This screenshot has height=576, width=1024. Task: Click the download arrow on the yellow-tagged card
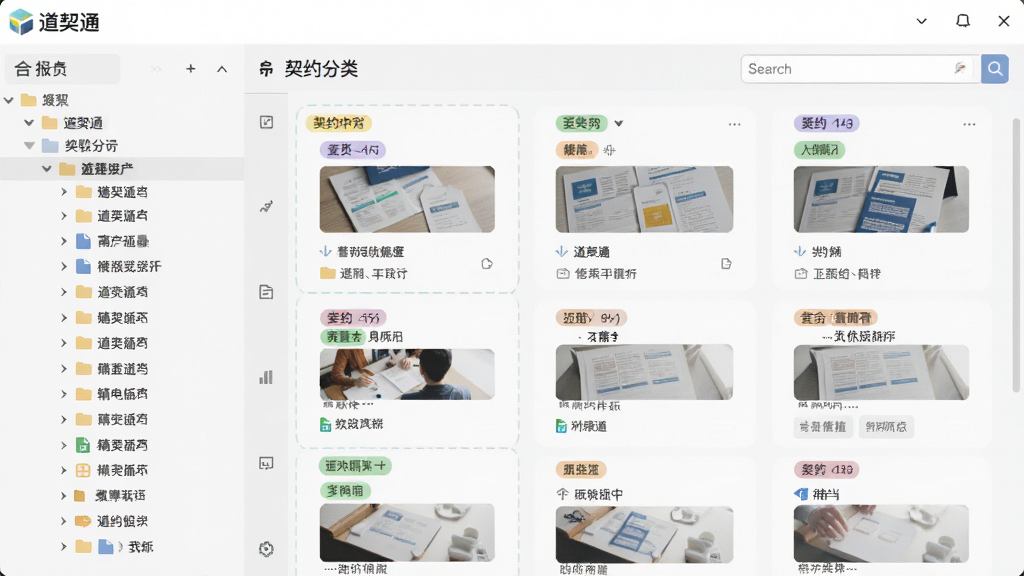[325, 251]
